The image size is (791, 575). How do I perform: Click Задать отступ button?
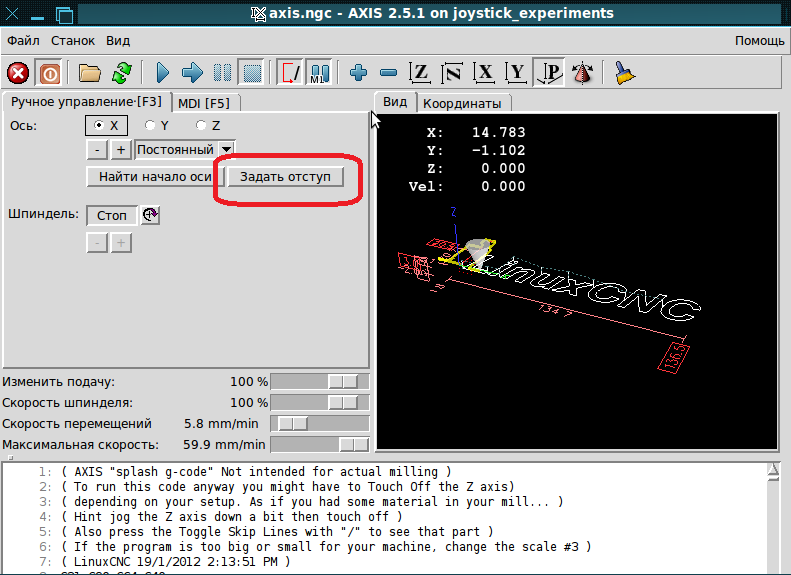(286, 177)
